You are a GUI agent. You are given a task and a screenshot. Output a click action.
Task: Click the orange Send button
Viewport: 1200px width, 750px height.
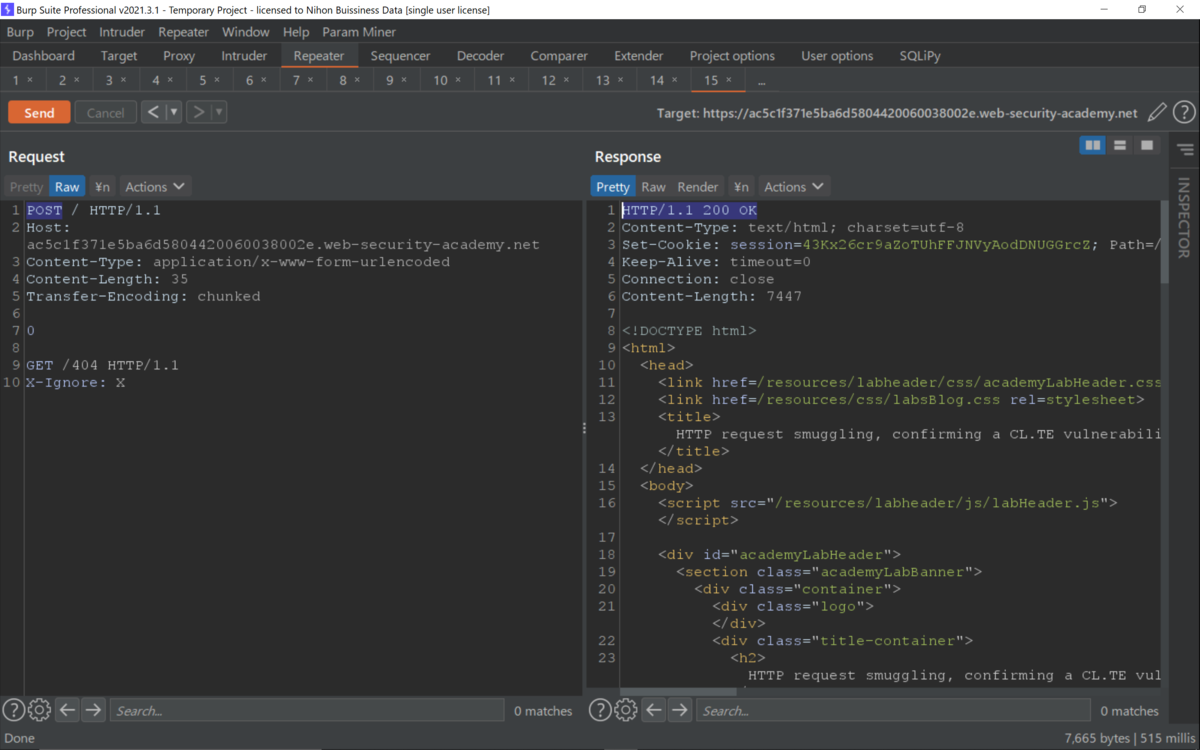(39, 113)
